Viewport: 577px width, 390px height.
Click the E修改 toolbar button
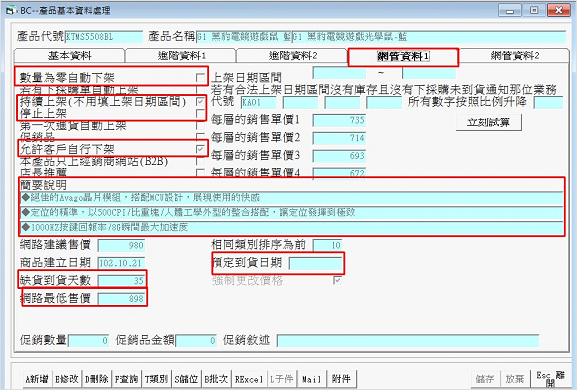point(67,379)
